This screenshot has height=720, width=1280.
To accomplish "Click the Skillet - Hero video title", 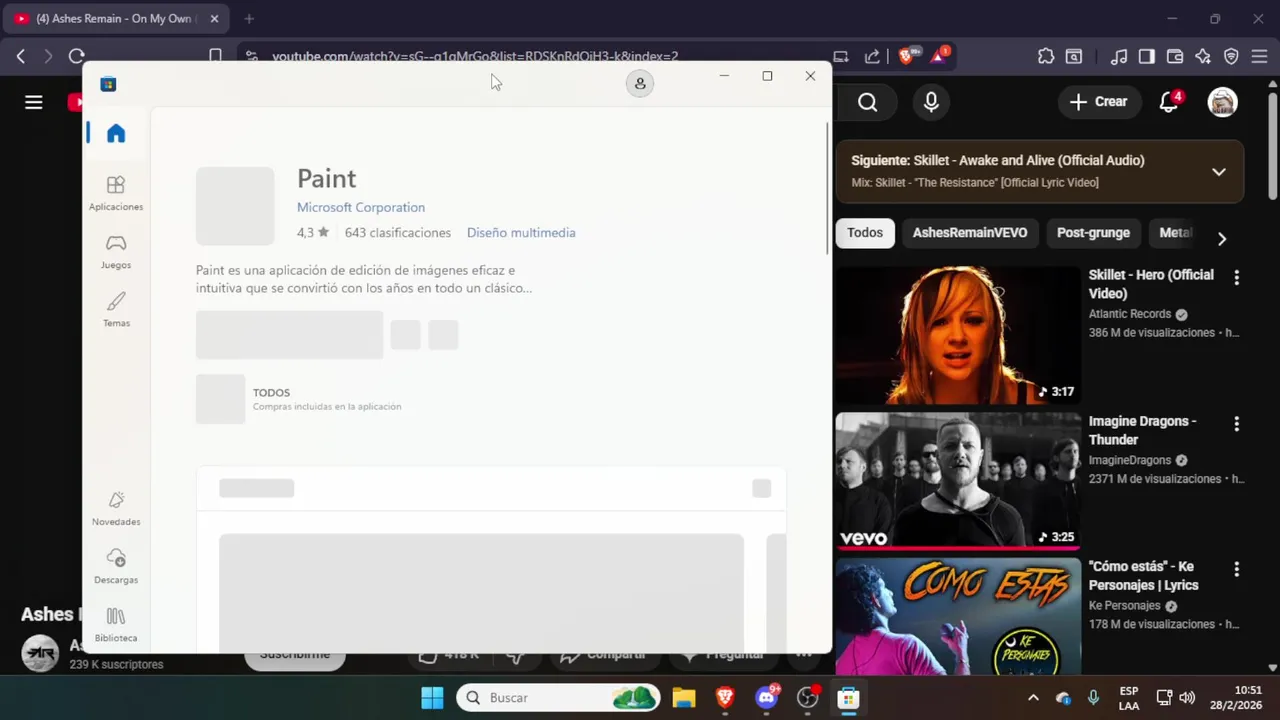I will tap(1151, 284).
